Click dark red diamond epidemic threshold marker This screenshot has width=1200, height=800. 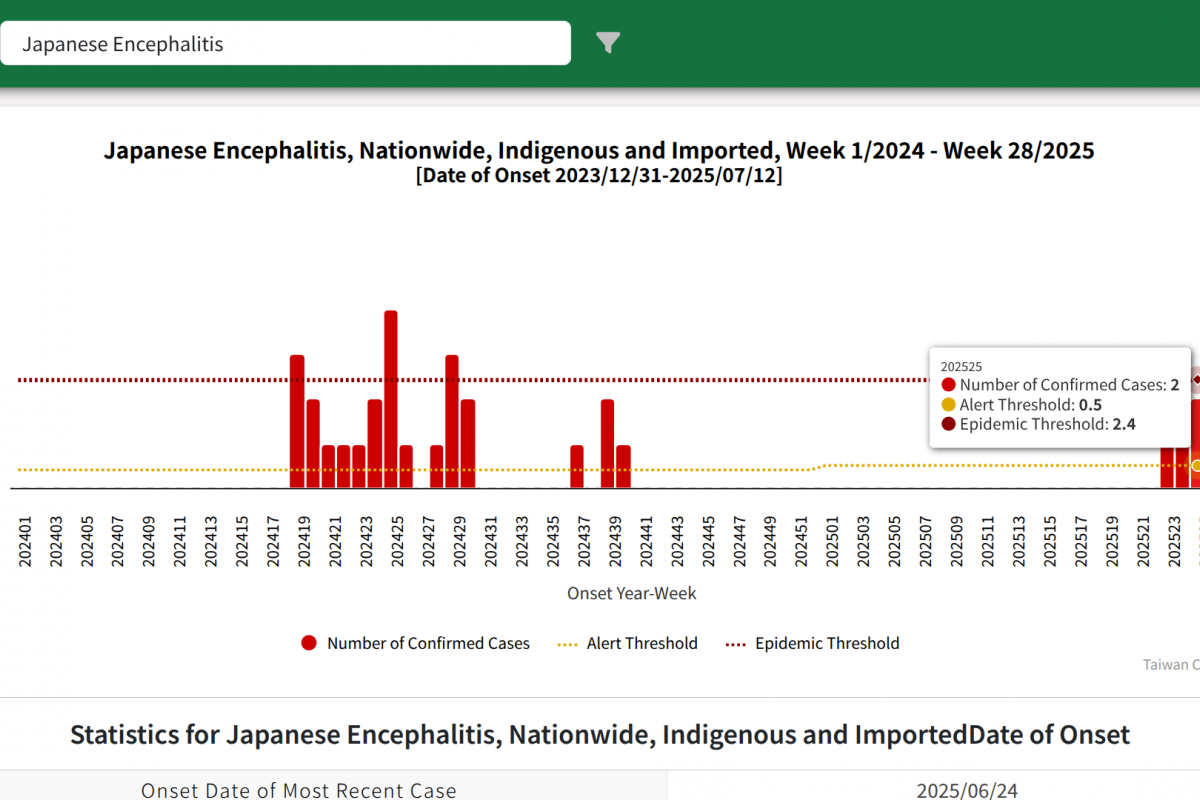click(x=1196, y=380)
